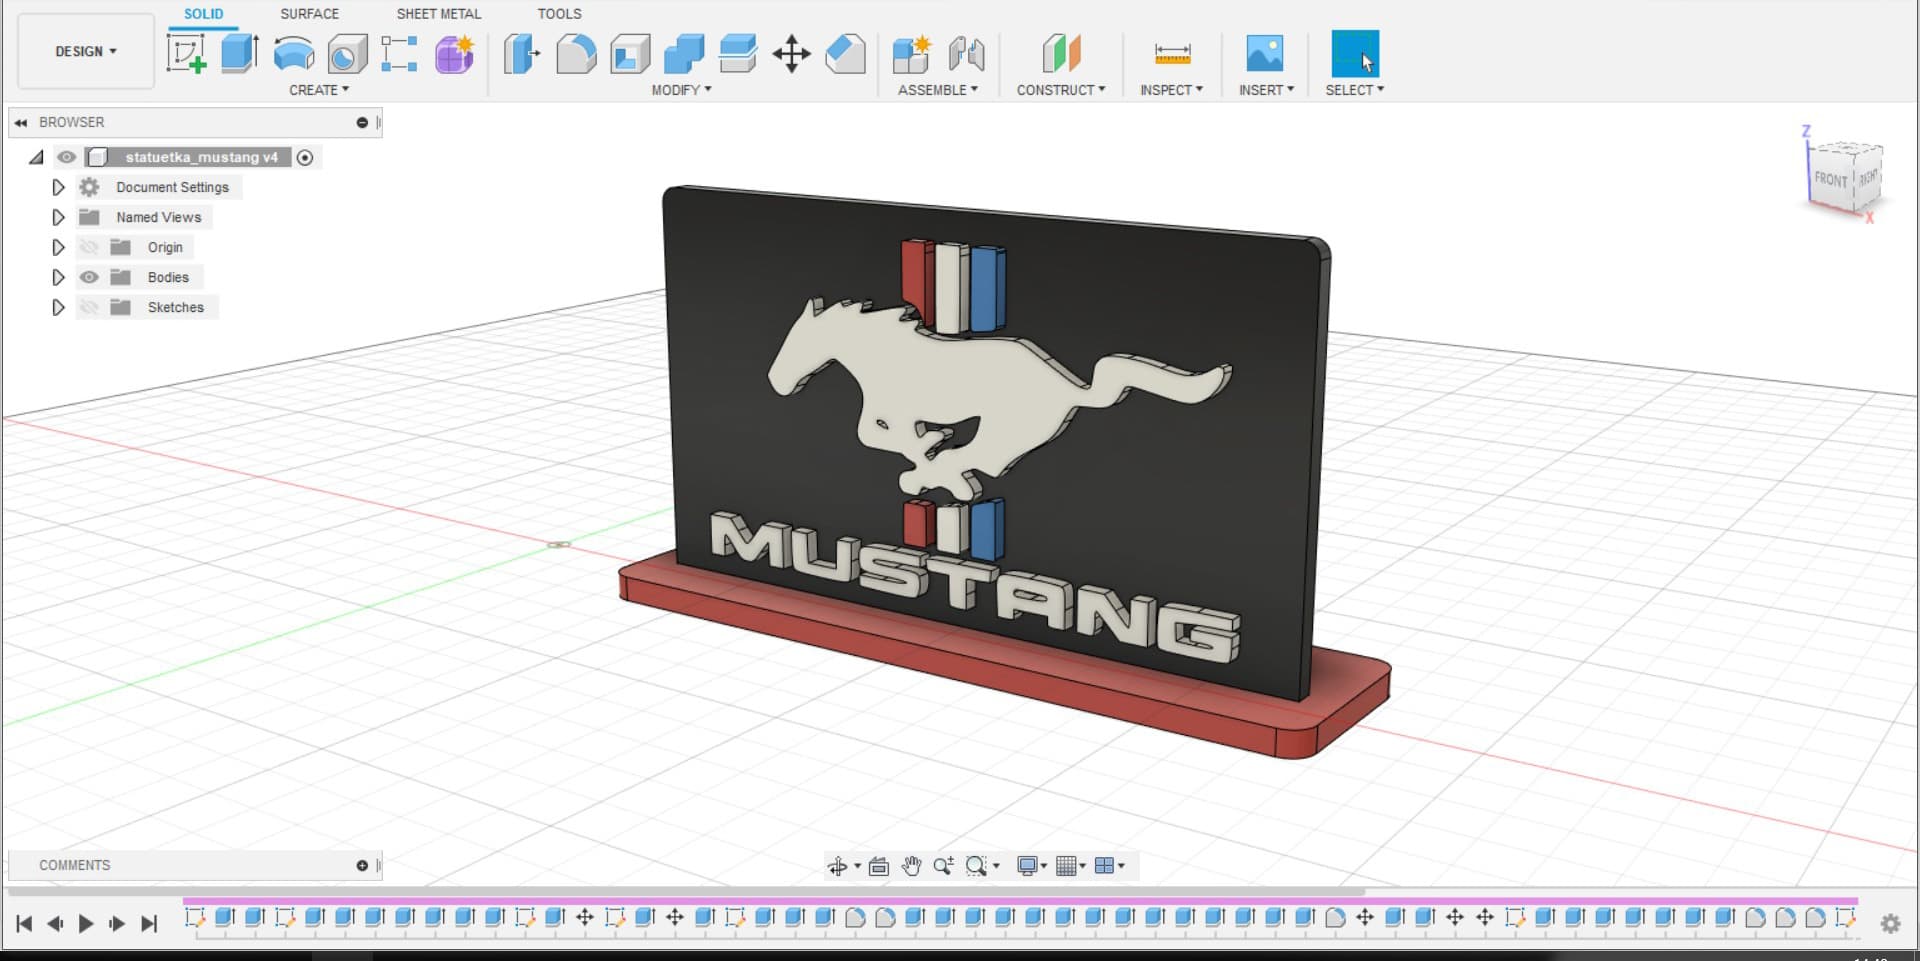Screen dimensions: 1920x961
Task: Click FRONT face of the ViewCube
Action: [x=1830, y=179]
